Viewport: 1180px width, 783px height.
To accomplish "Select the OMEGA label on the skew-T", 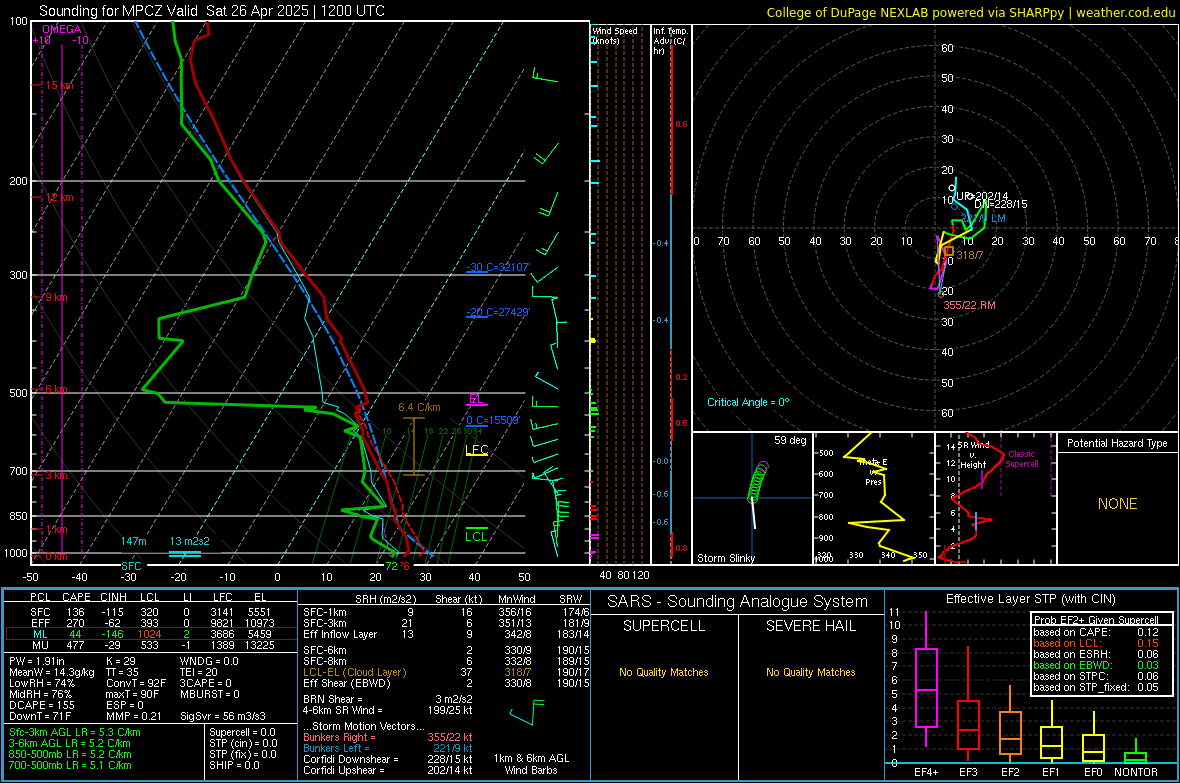I will pyautogui.click(x=62, y=29).
